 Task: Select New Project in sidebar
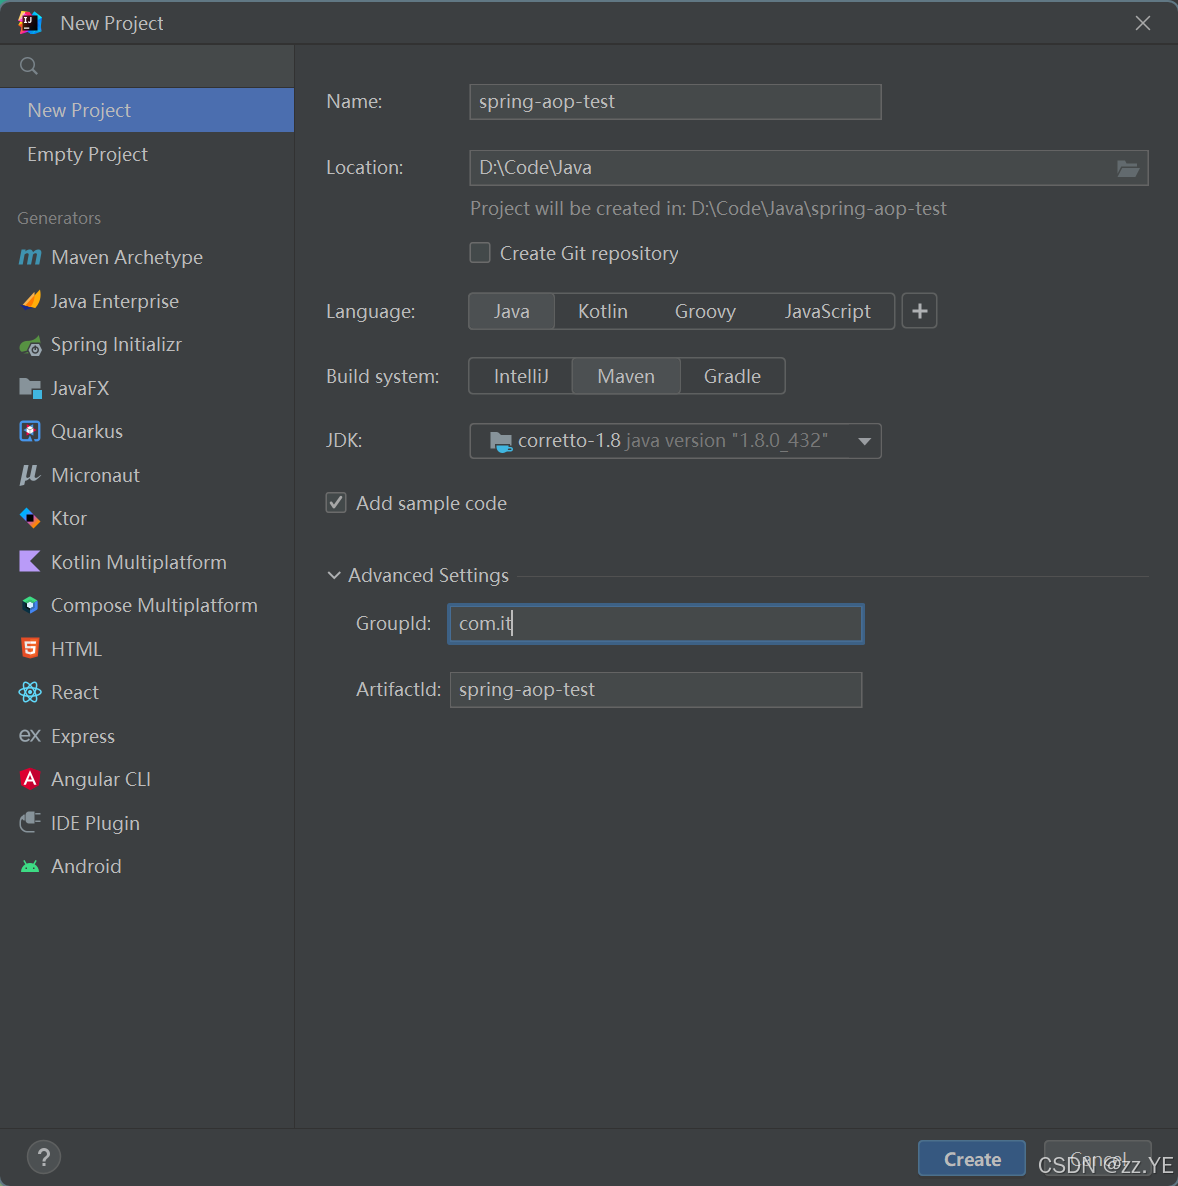[147, 110]
